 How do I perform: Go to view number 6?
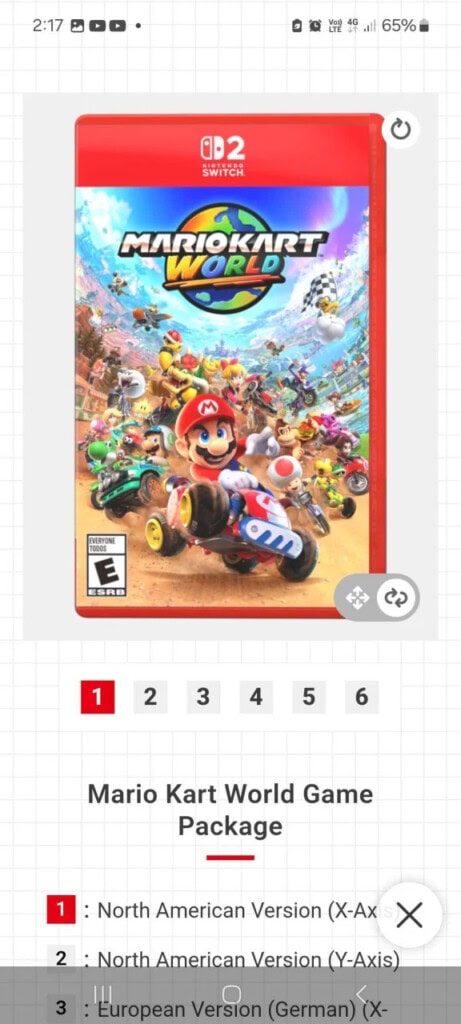[362, 697]
